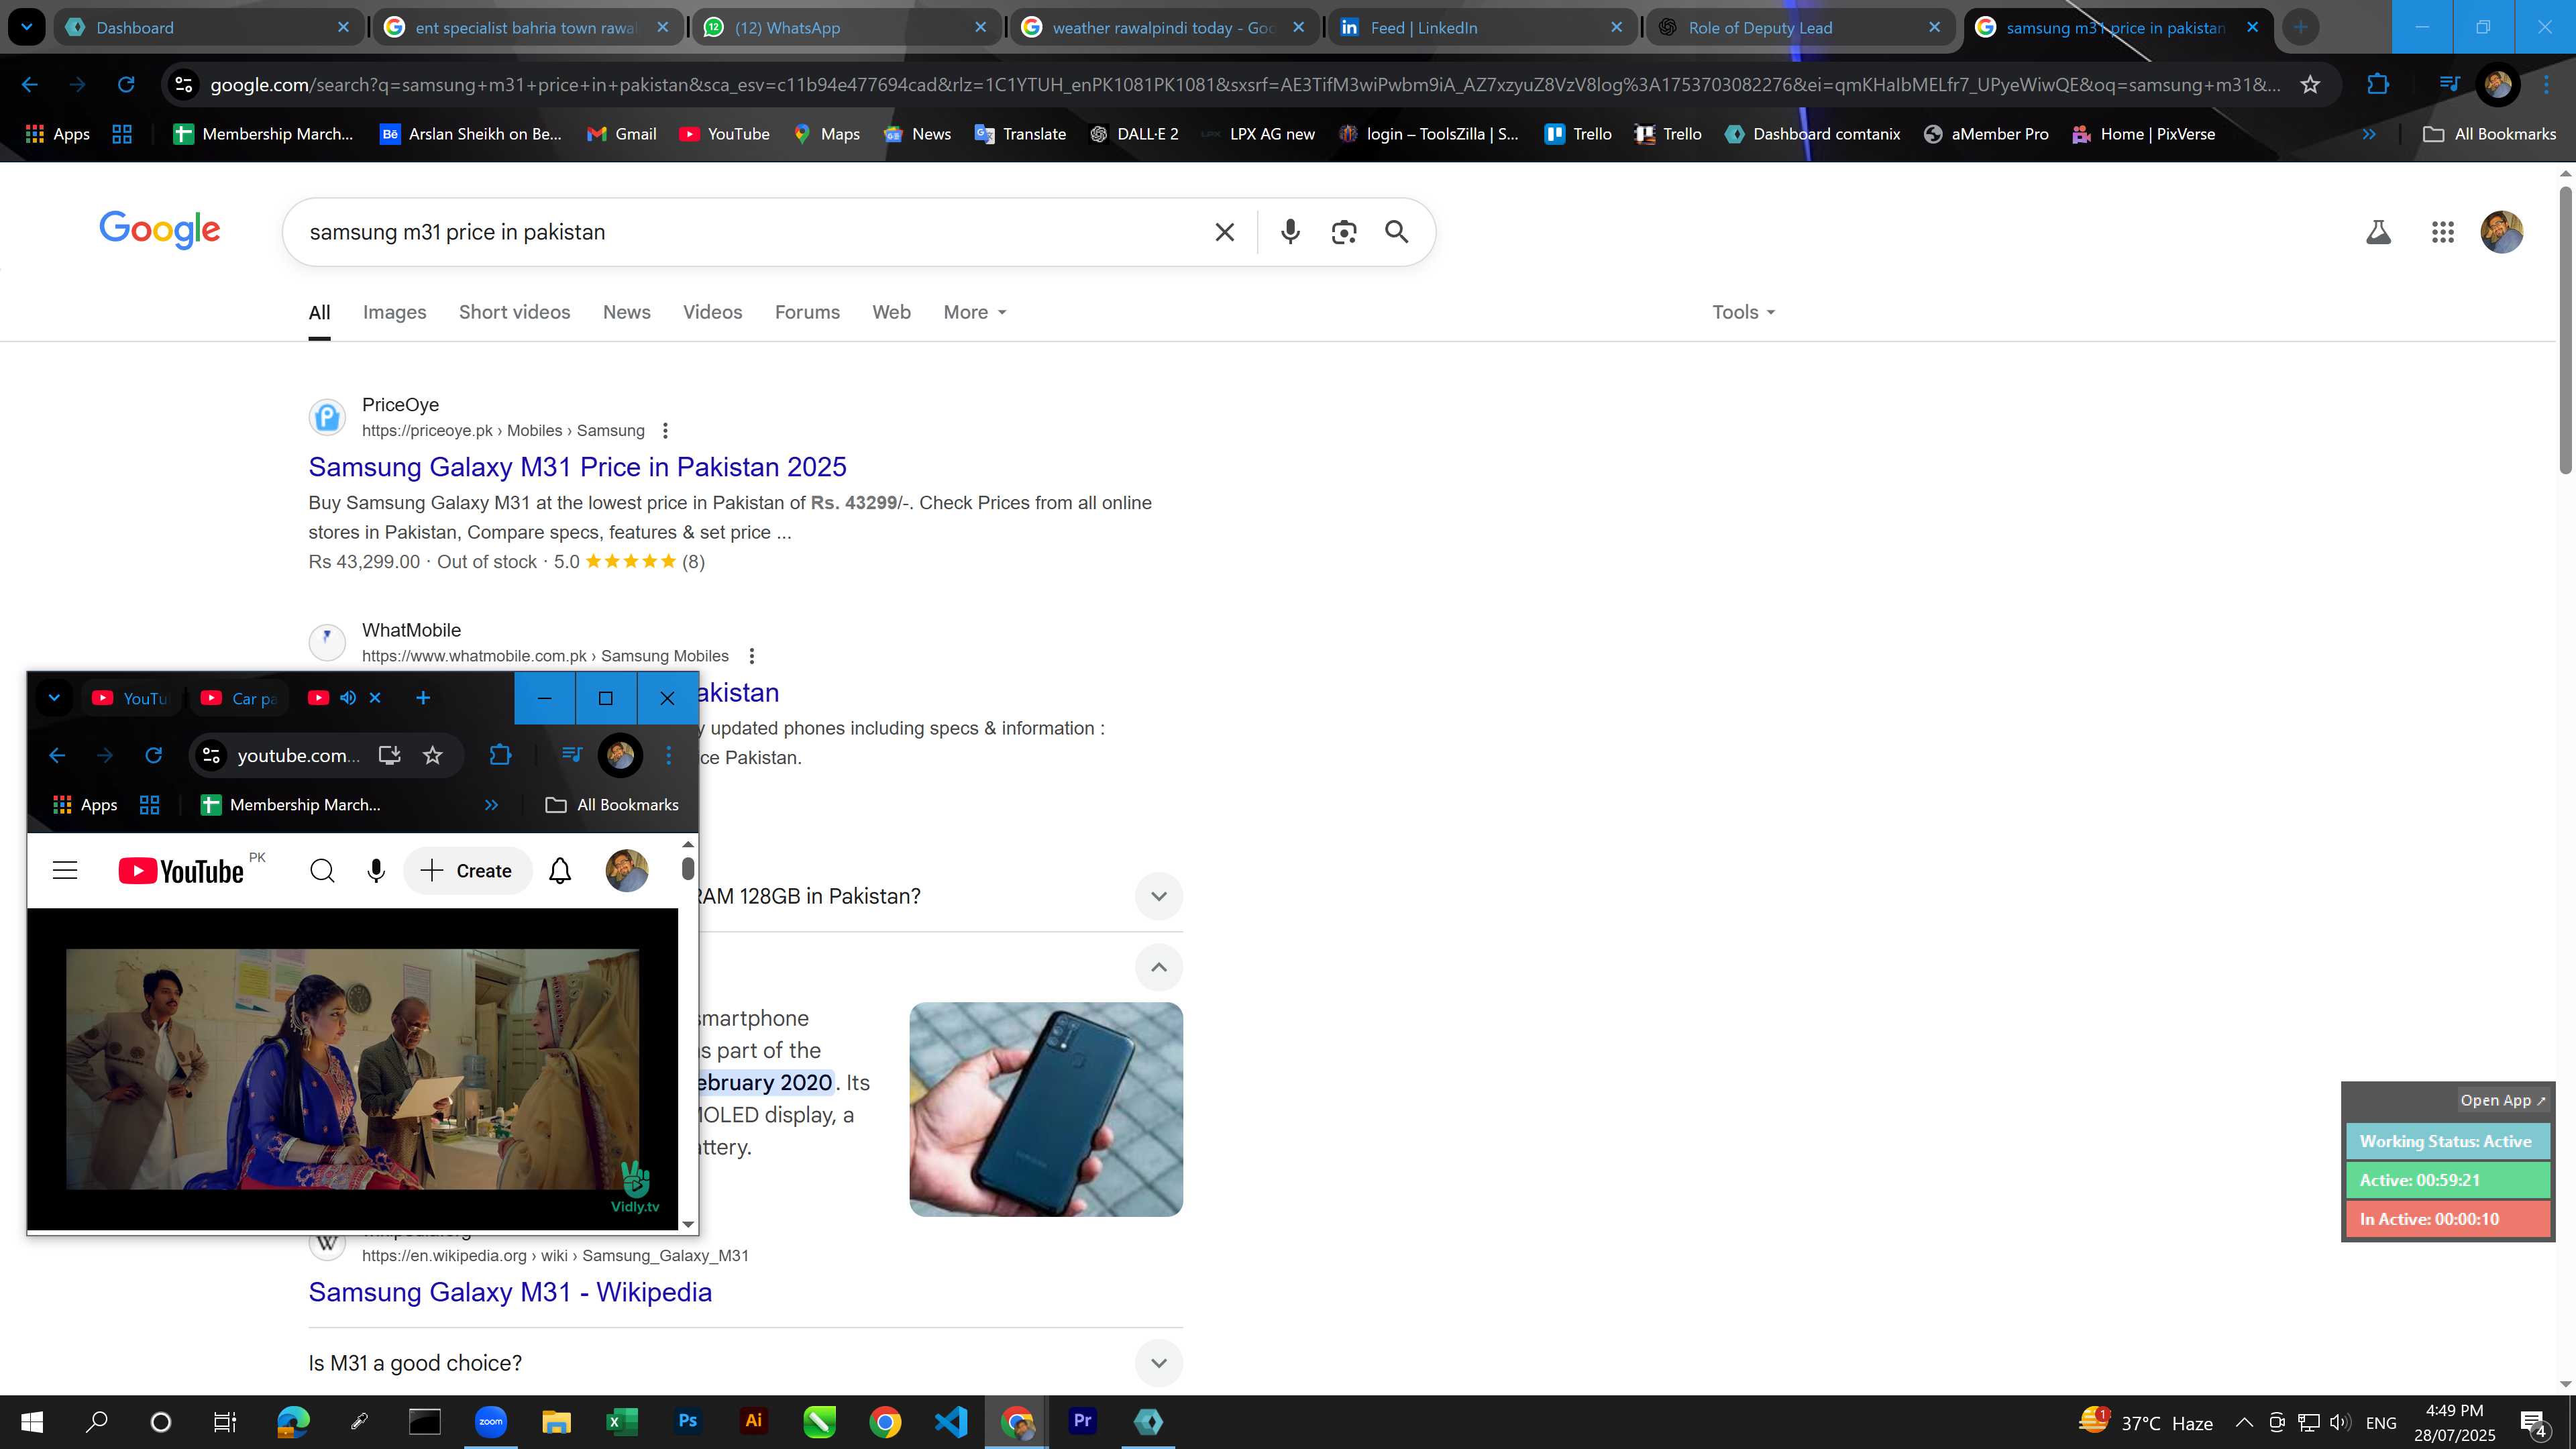Bookmark YouTube page with star icon
Screen dimensions: 2576x1449
(x=432, y=755)
